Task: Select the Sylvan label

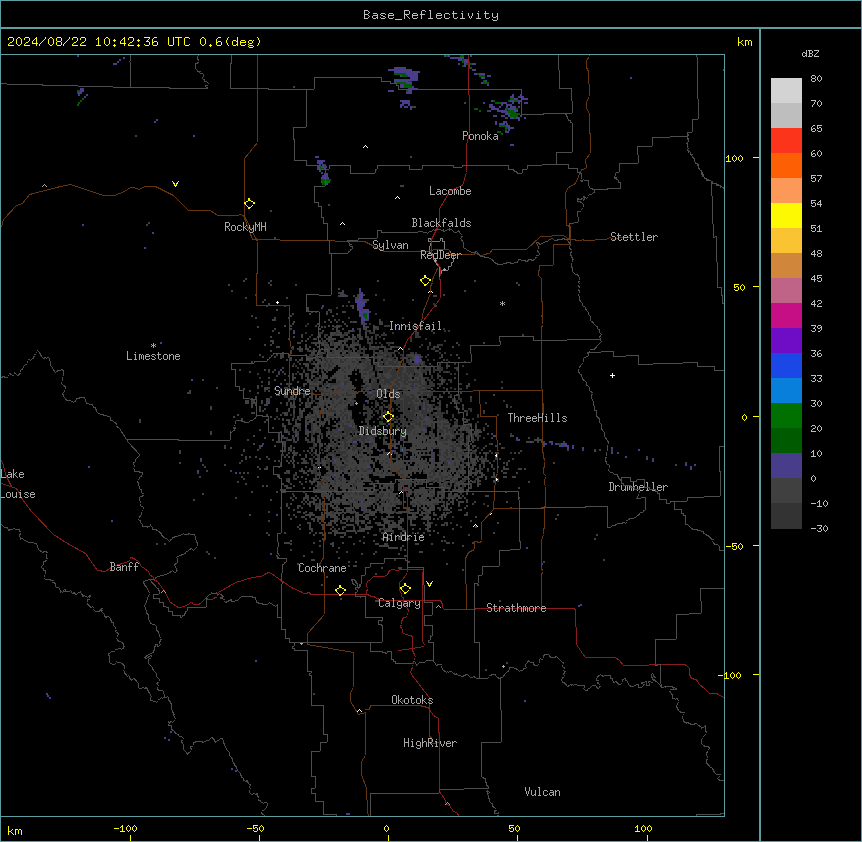Action: [390, 245]
